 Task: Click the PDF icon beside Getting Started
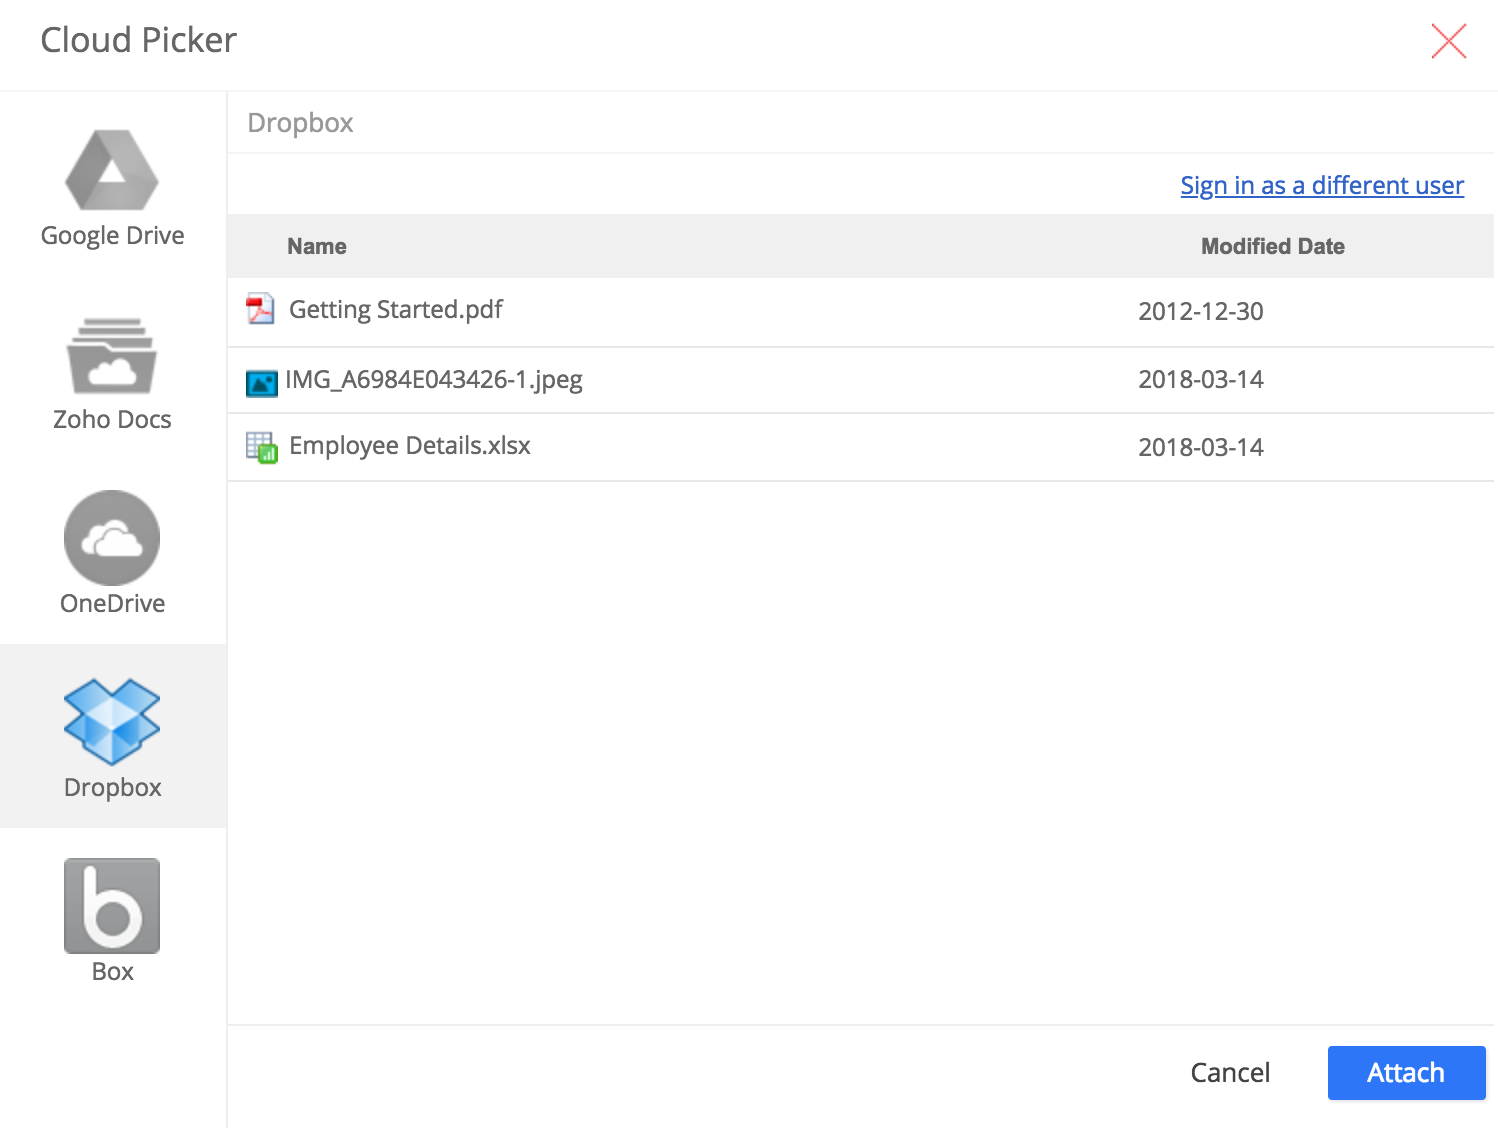[261, 310]
